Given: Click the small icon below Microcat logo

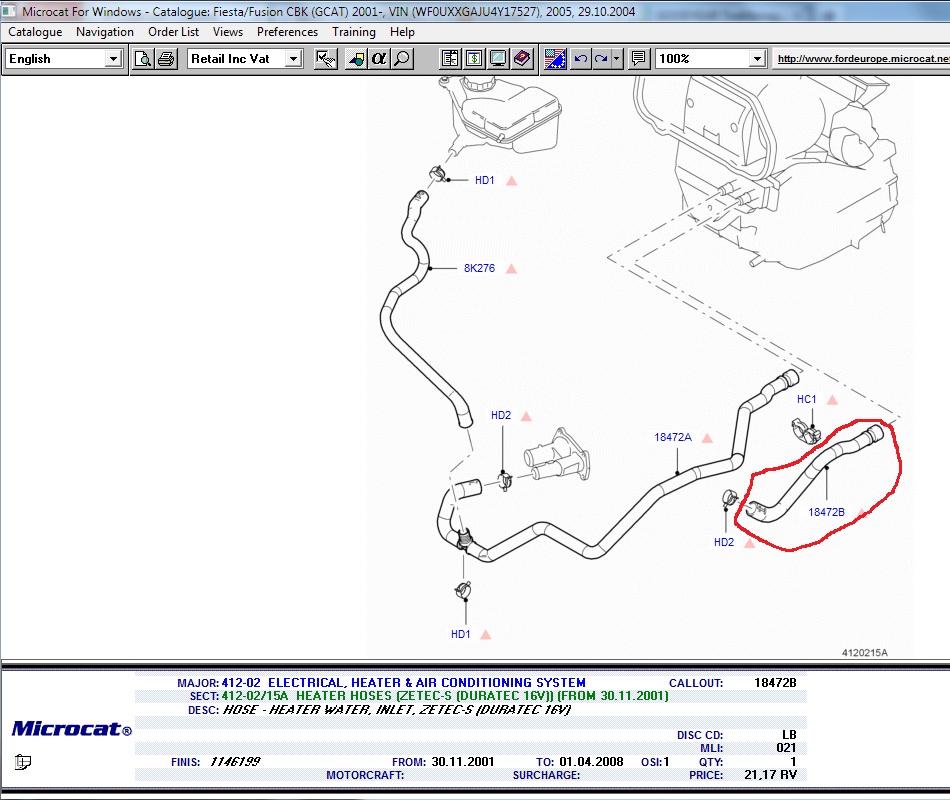Looking at the screenshot, I should click(x=23, y=763).
